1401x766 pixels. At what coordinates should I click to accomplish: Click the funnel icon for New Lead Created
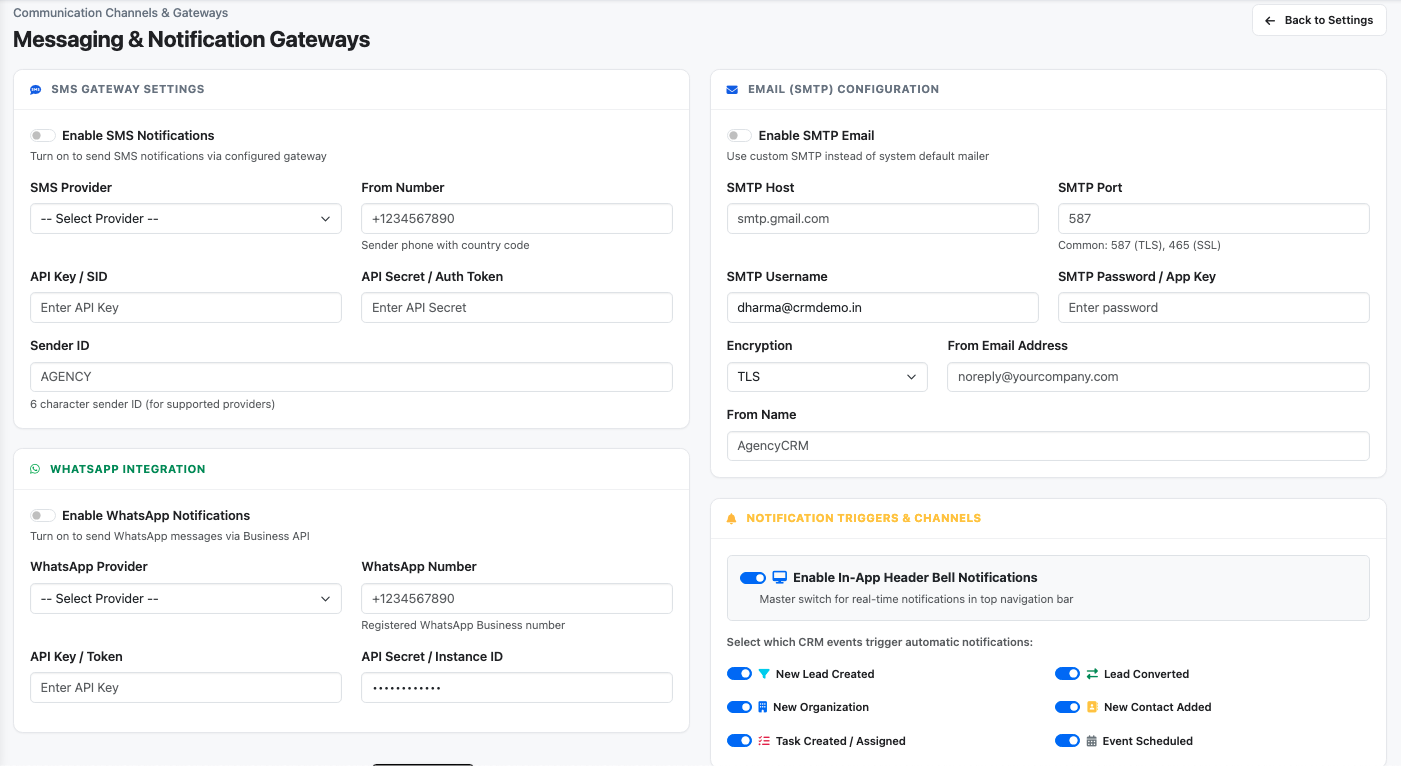764,674
